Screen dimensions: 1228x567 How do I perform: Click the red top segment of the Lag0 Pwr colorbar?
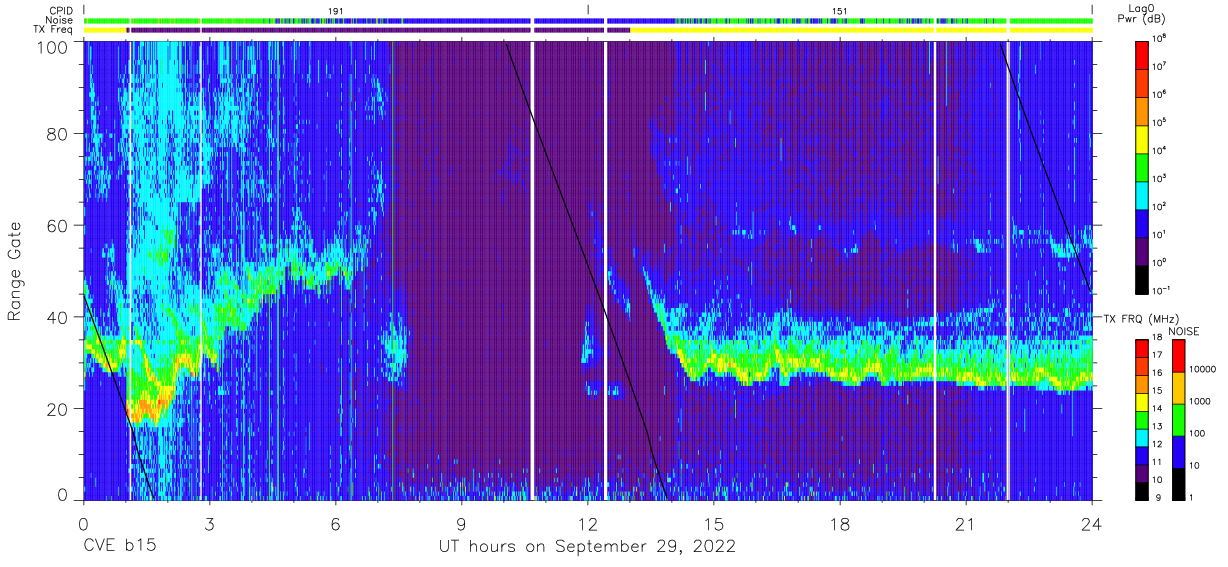coord(1141,54)
